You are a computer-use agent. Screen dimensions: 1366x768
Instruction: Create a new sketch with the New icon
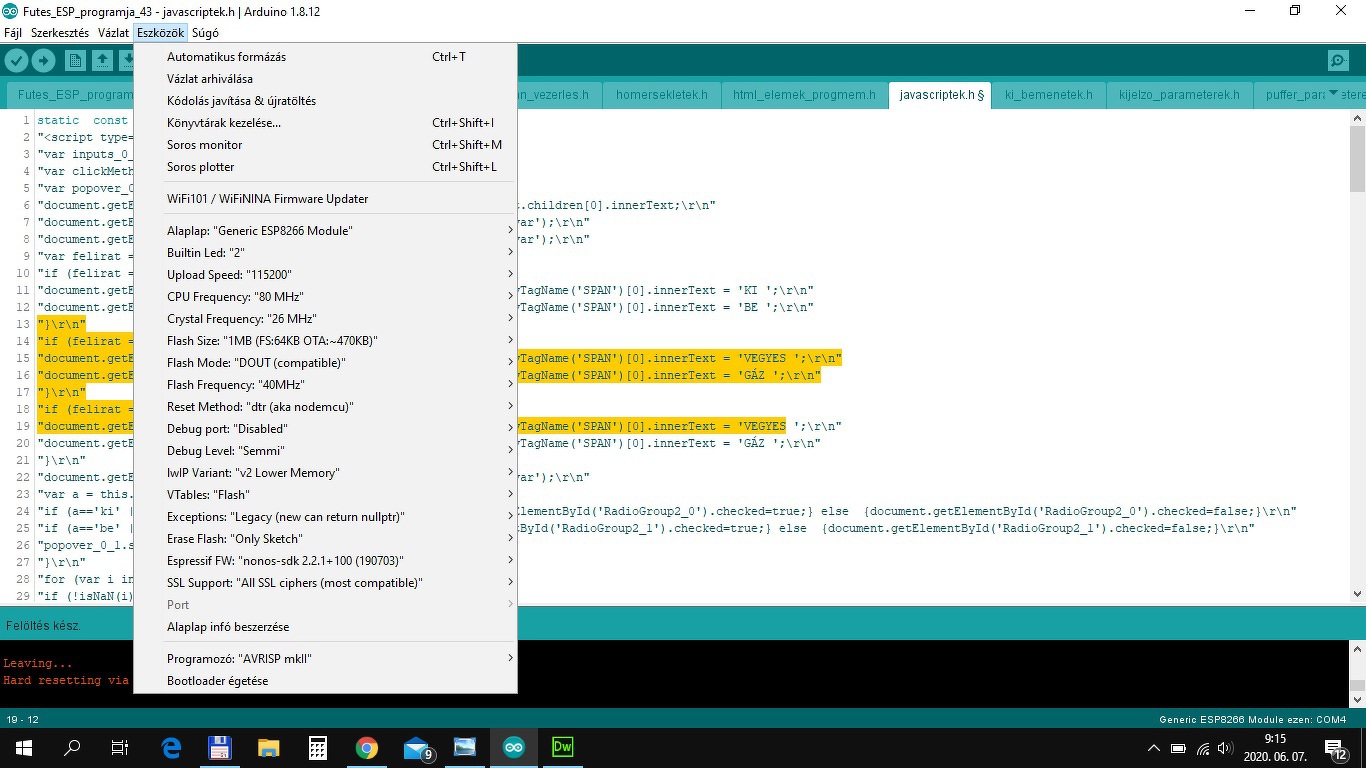click(75, 61)
